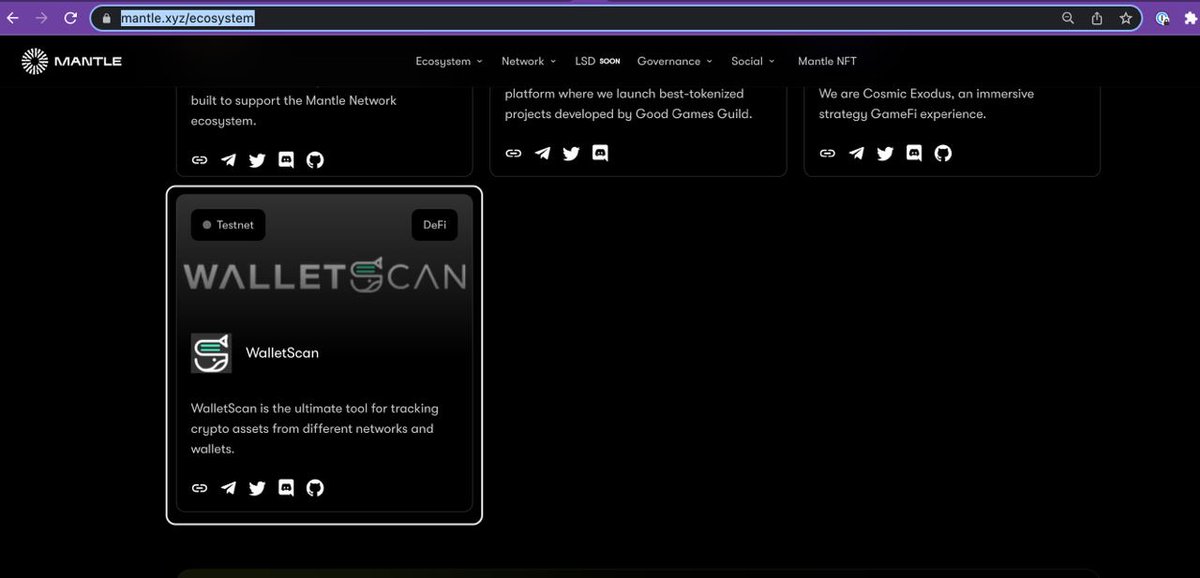Open WalletScan Discord icon
Viewport: 1200px width, 578px height.
click(286, 488)
